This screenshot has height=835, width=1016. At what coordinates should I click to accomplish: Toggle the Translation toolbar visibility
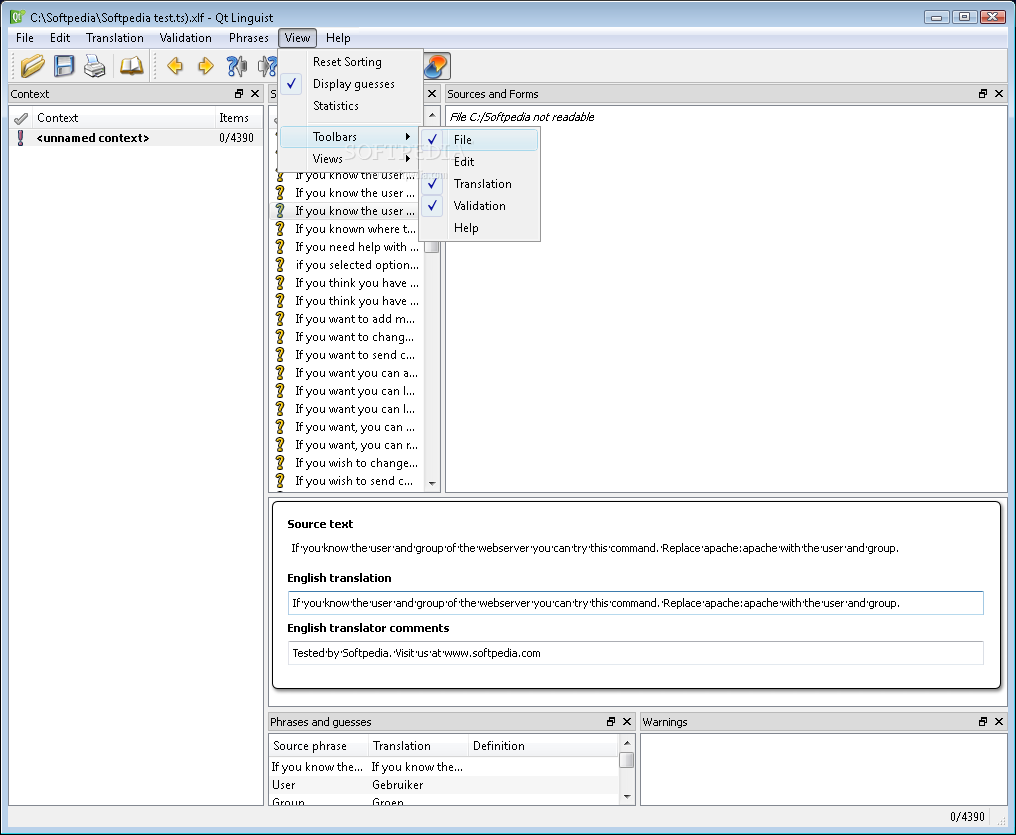[x=479, y=183]
